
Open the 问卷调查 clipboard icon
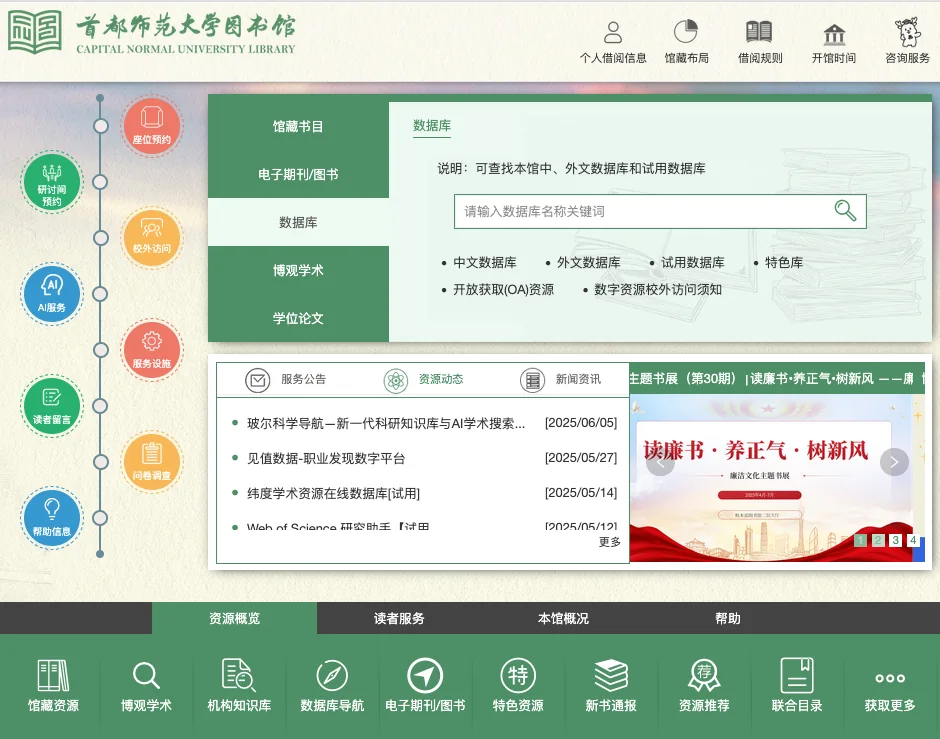[152, 462]
